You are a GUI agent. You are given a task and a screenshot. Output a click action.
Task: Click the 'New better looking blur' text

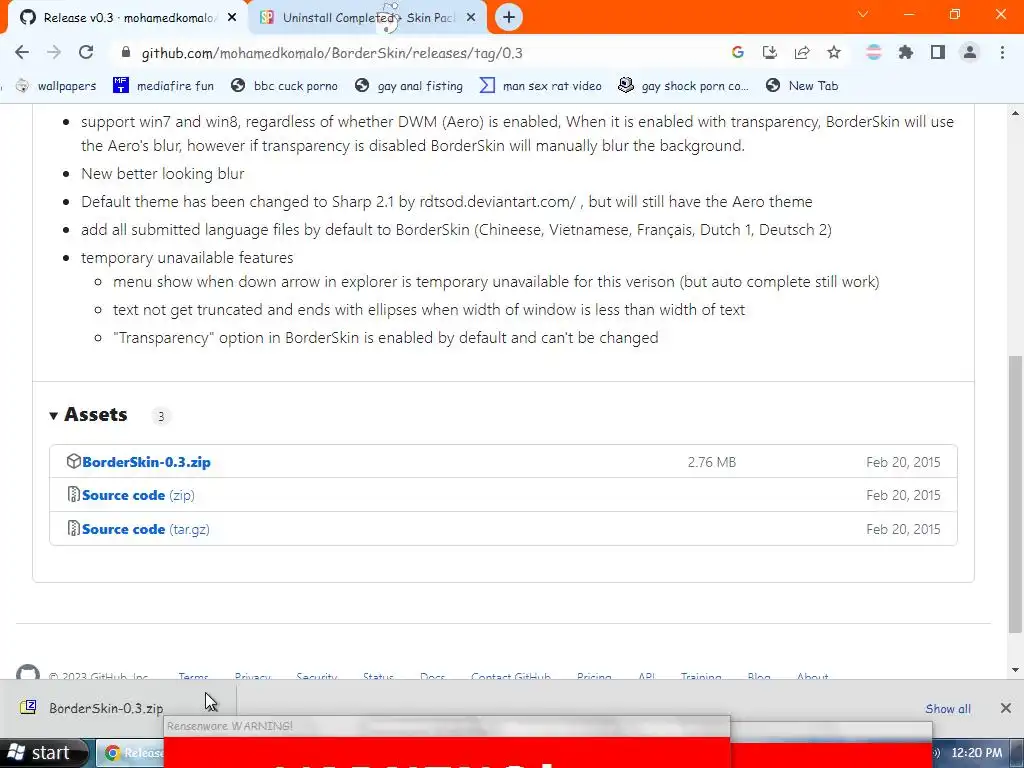[163, 174]
